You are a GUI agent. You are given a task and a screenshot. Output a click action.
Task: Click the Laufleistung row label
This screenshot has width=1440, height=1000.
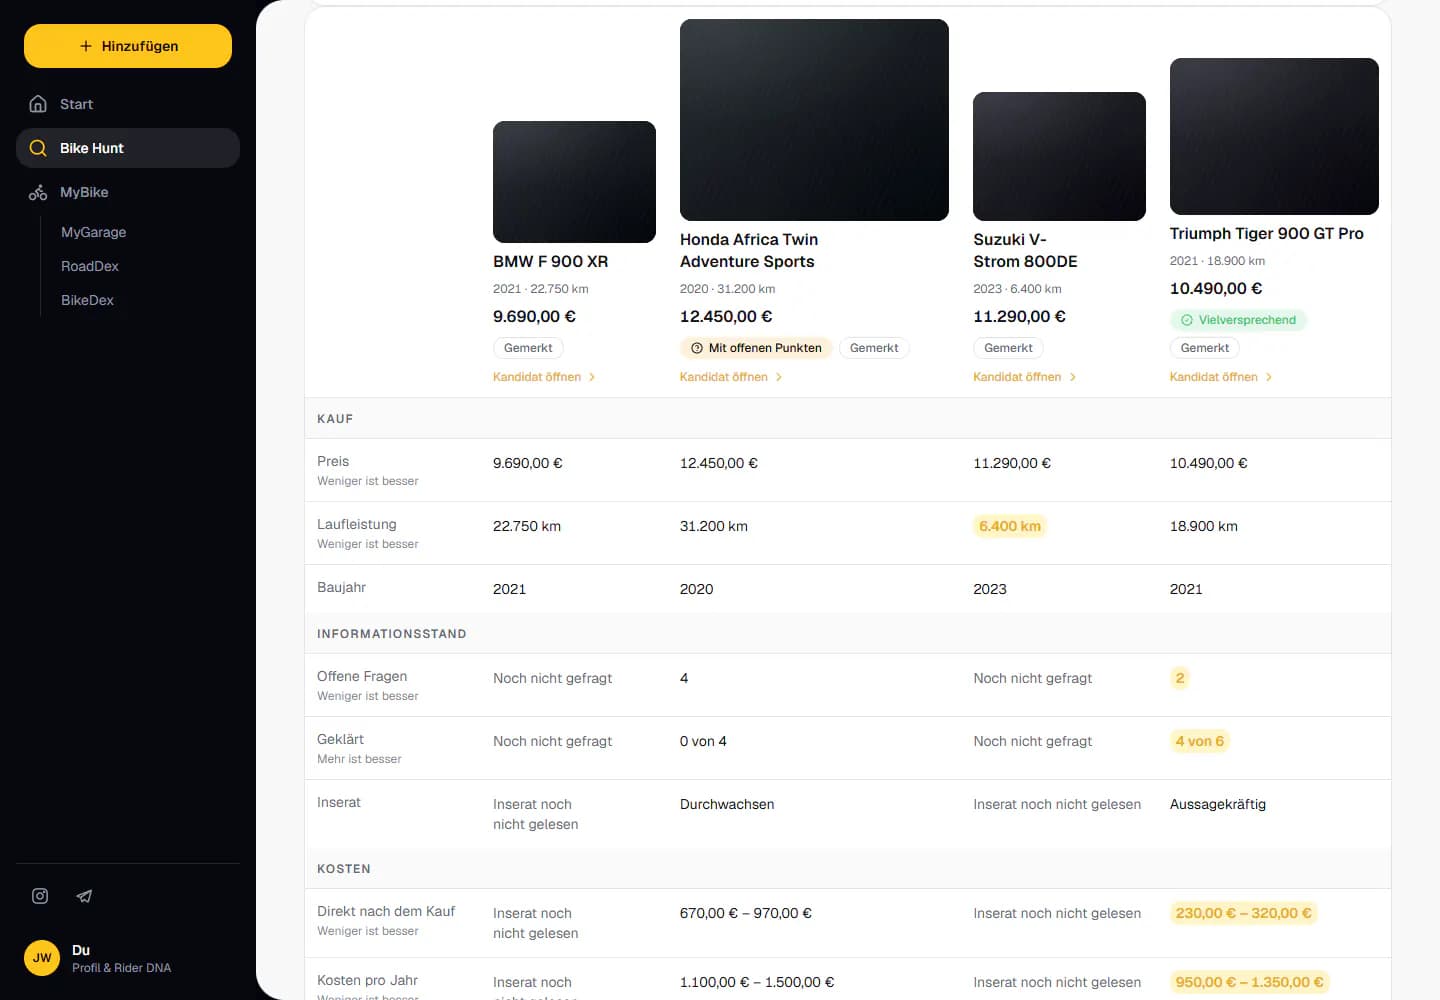[x=357, y=524]
